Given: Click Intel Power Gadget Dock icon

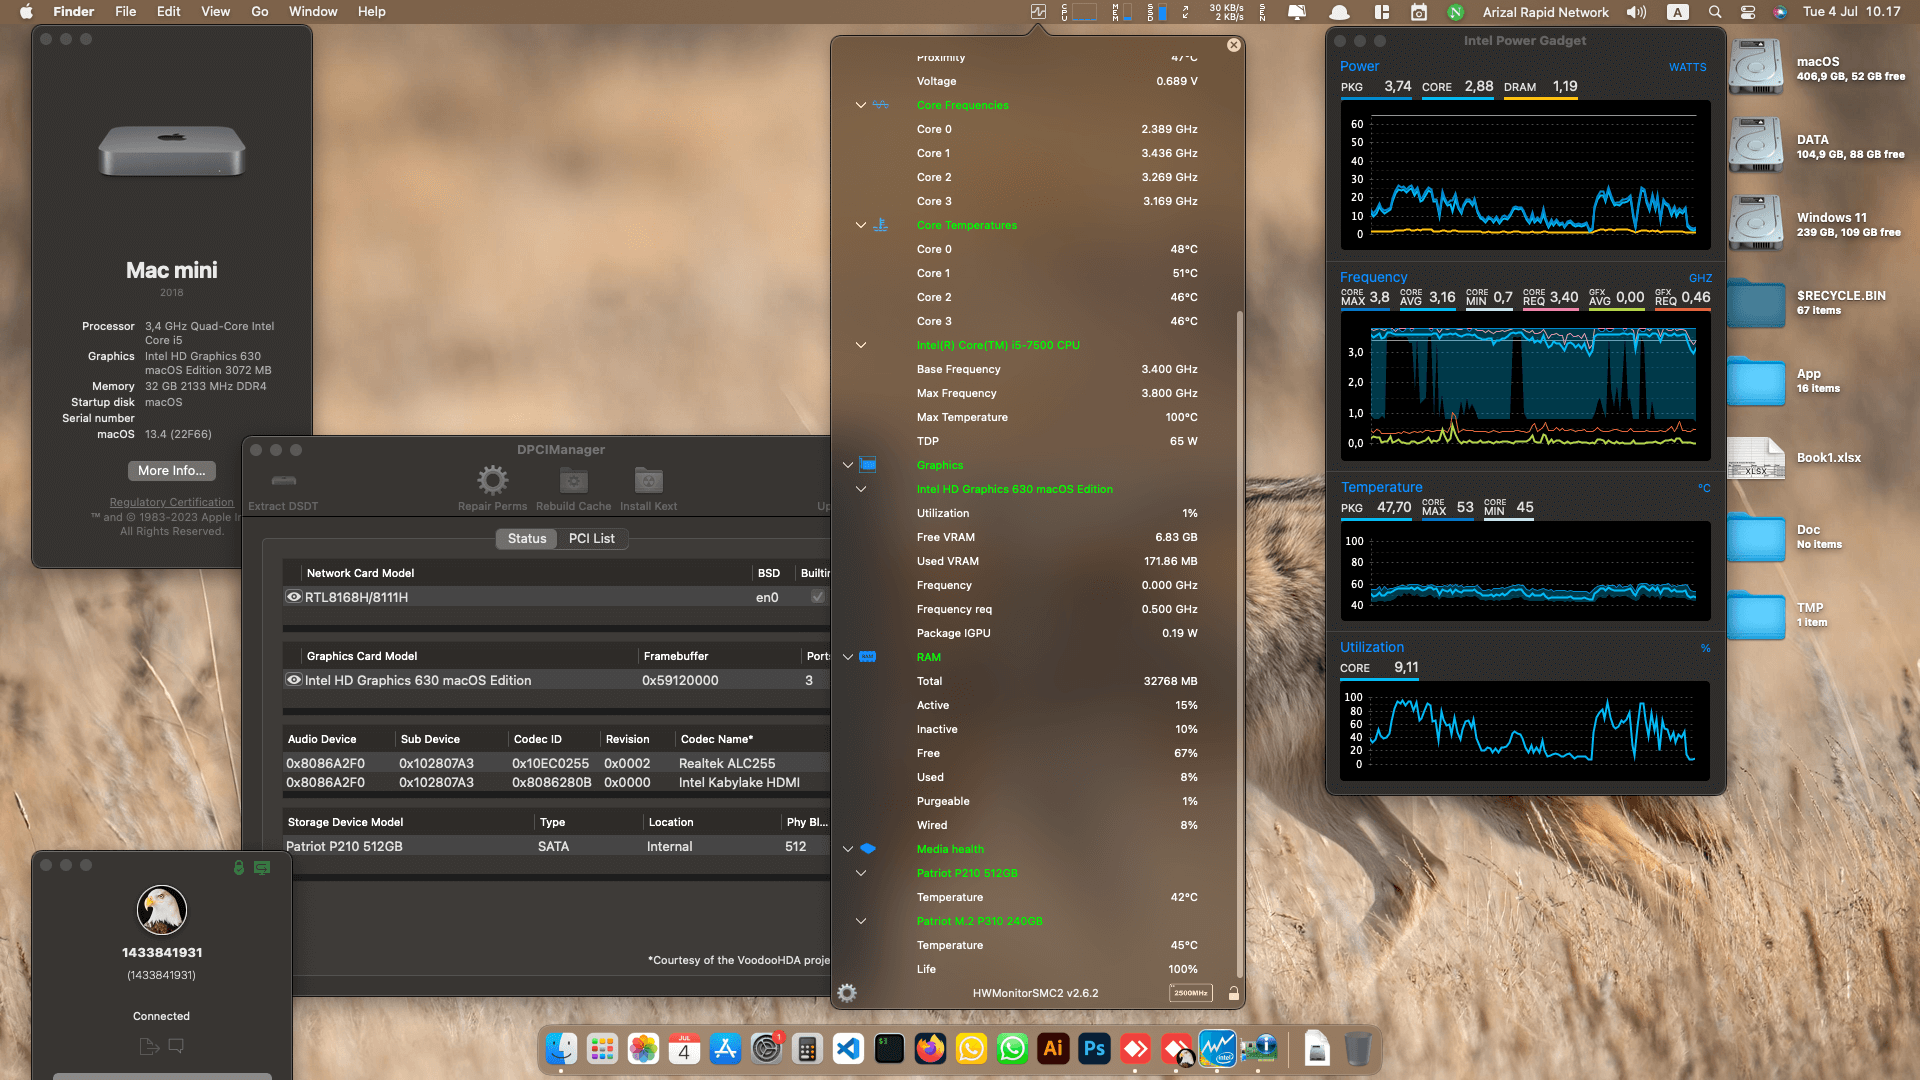Looking at the screenshot, I should 1217,1049.
